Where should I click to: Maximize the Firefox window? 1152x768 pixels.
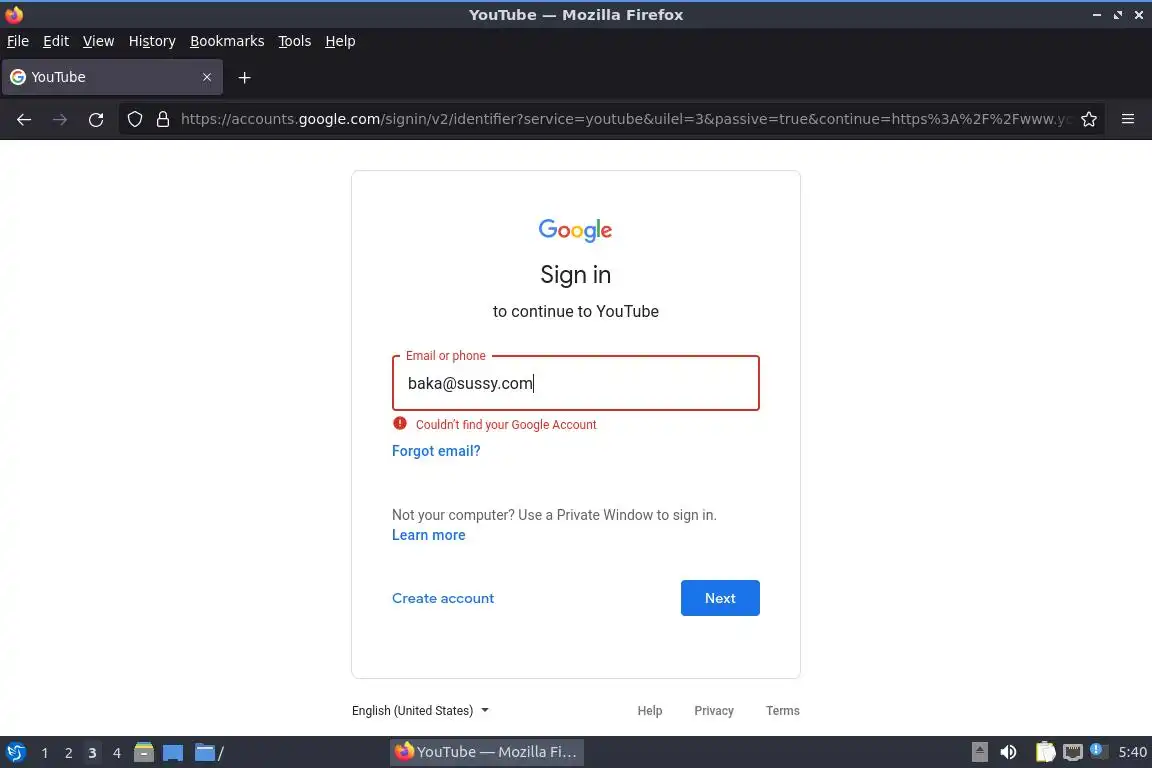(1118, 15)
